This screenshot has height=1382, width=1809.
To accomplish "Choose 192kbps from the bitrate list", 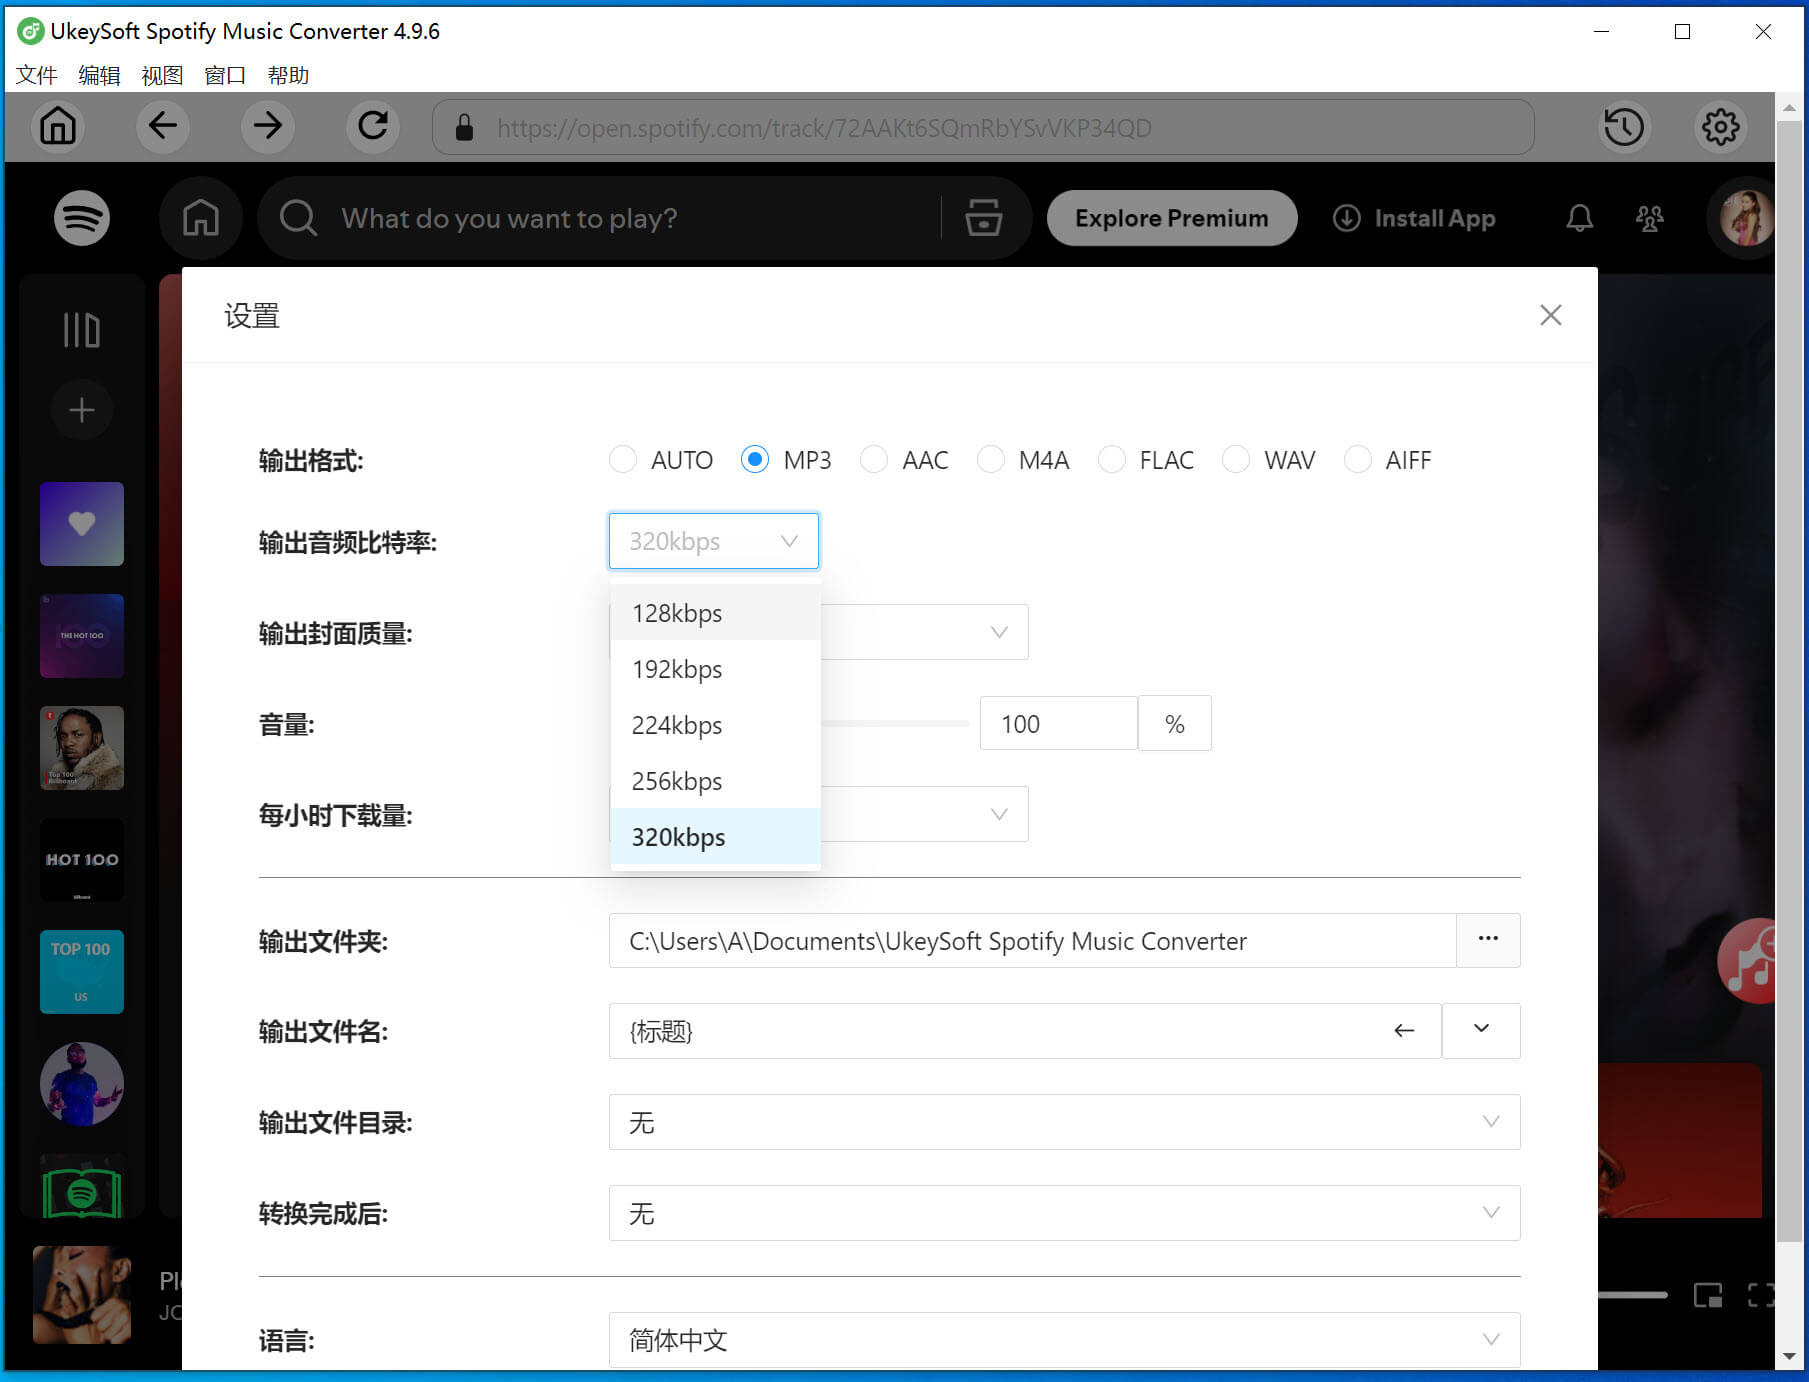I will pos(716,669).
